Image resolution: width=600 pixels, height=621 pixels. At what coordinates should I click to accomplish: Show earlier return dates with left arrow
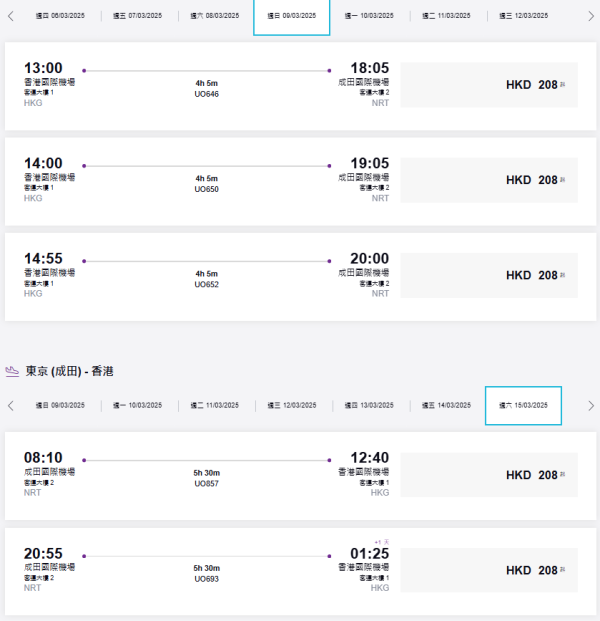[11, 406]
